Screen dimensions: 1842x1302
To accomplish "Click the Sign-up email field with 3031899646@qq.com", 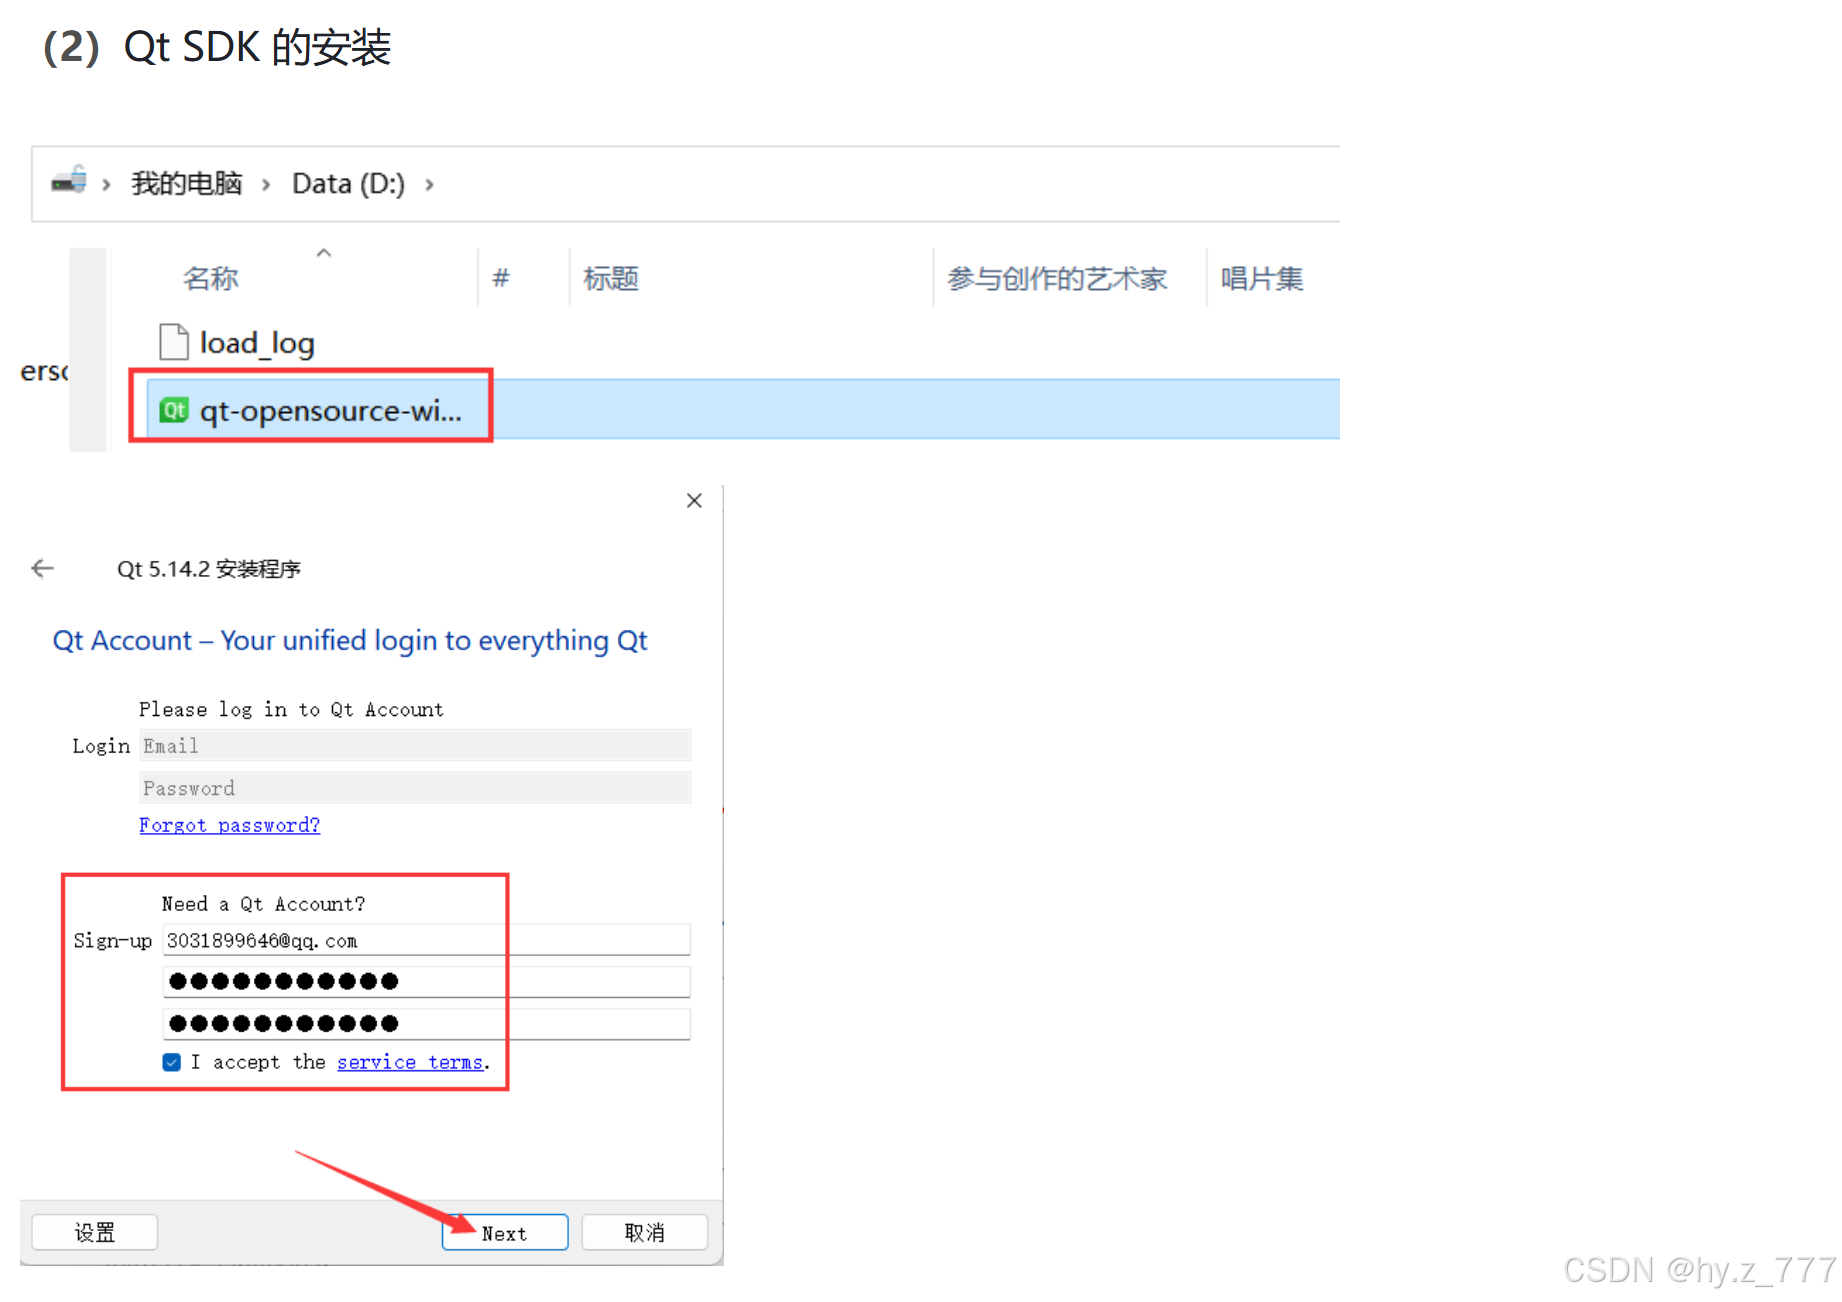I will pos(427,940).
